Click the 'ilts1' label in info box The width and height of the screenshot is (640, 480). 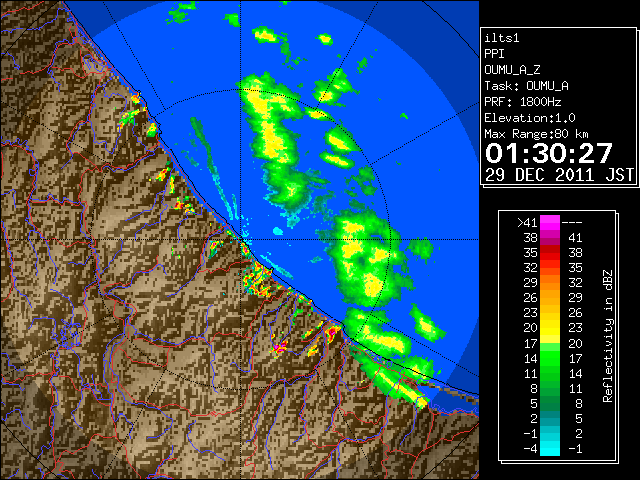[x=502, y=38]
